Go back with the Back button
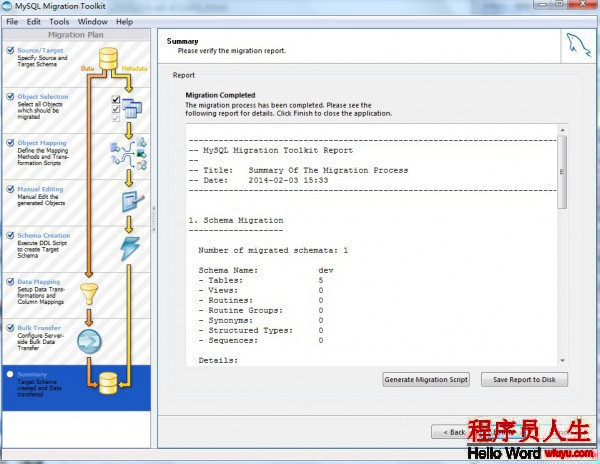Viewport: 600px width, 464px height. (x=450, y=432)
